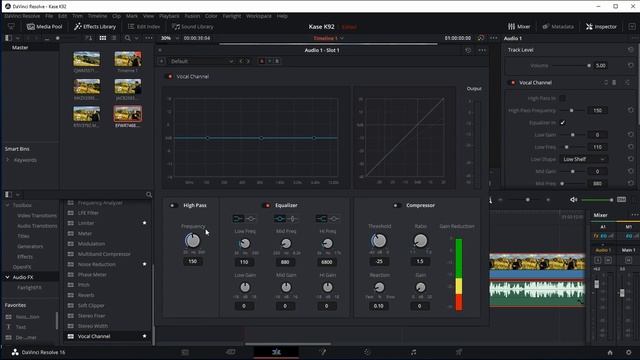640x360 pixels.
Task: Toggle Equalizer section enable
Action: click(267, 205)
